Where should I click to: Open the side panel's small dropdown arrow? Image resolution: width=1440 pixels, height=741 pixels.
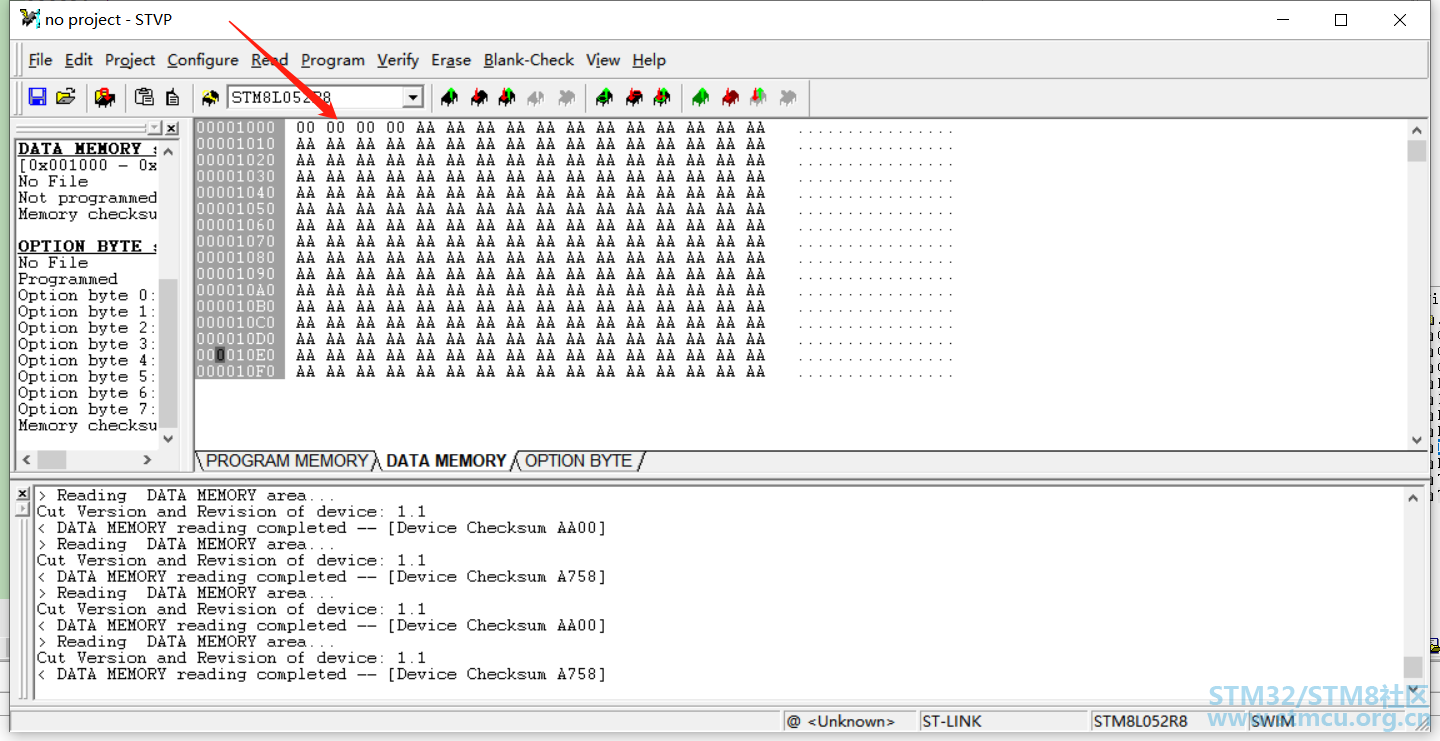(x=155, y=128)
